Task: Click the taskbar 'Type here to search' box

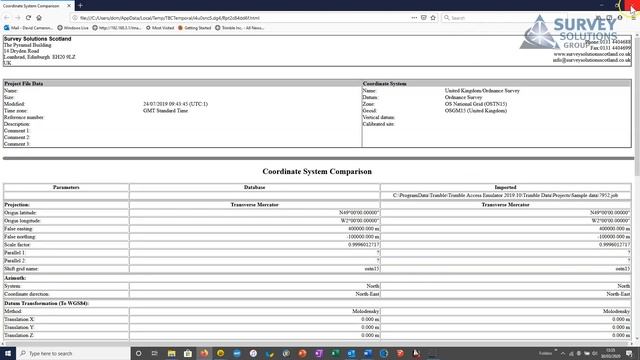Action: point(73,353)
